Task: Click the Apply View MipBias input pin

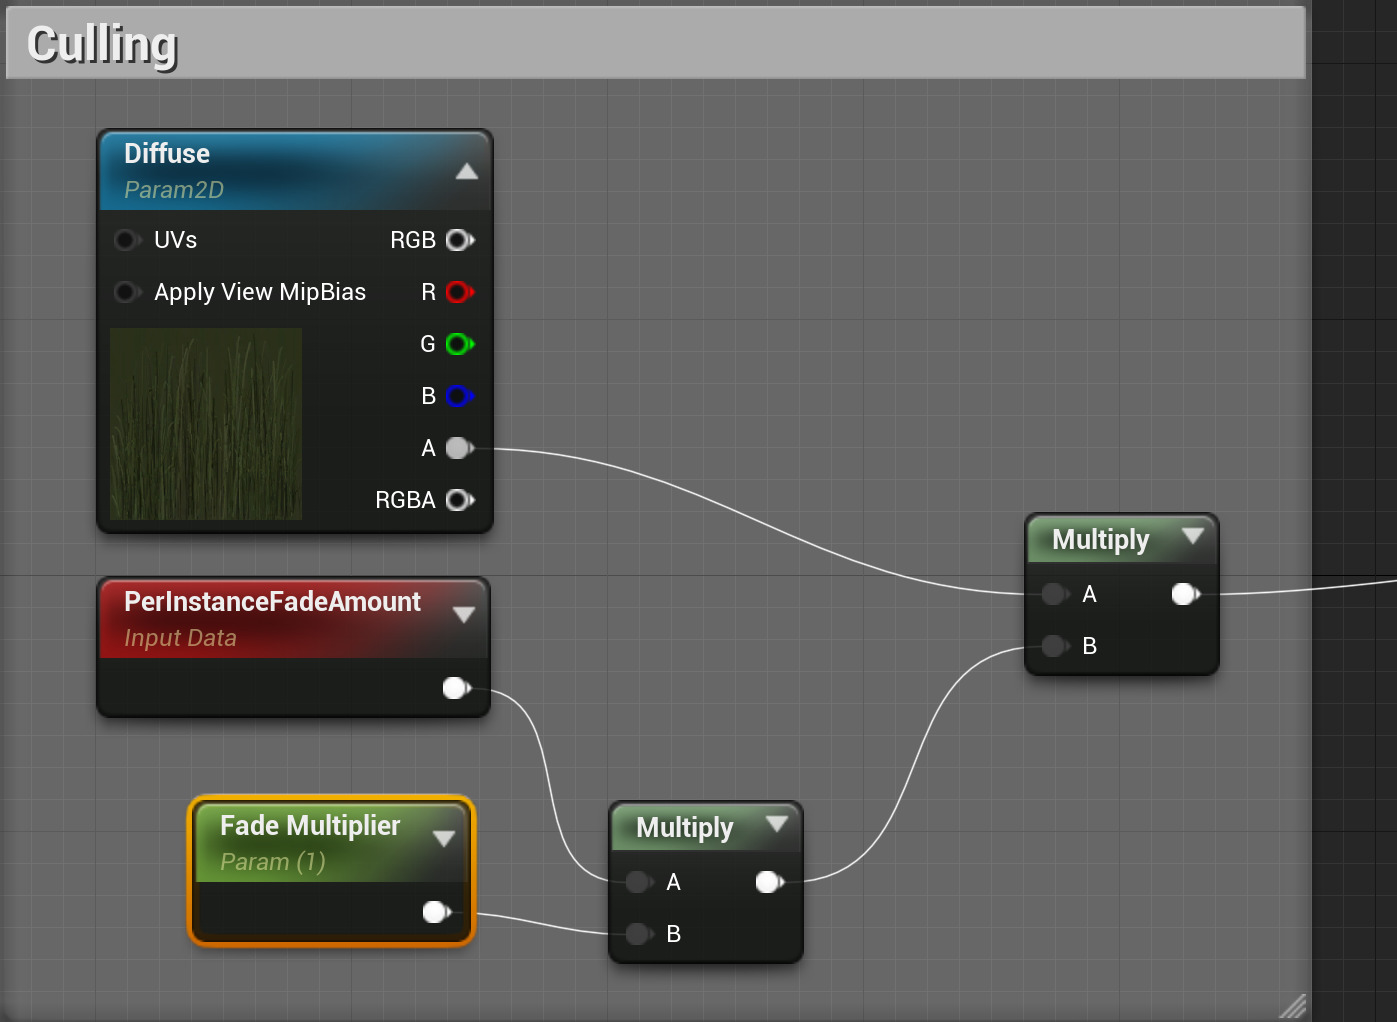Action: pos(127,292)
